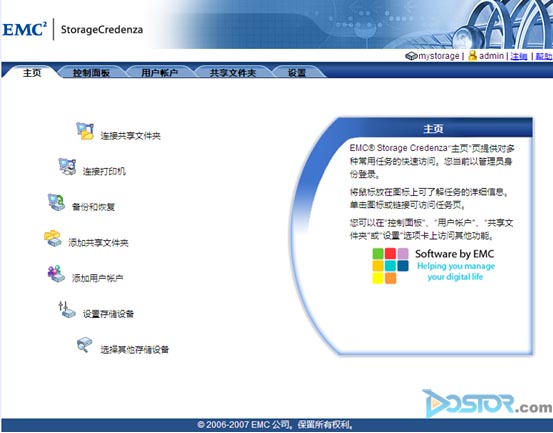Open the 帮助 help link

tap(544, 56)
